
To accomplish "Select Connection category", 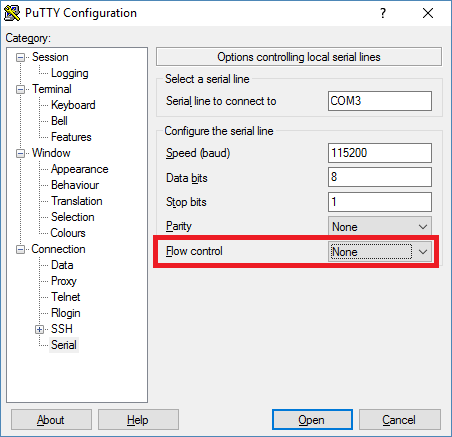I will click(58, 249).
